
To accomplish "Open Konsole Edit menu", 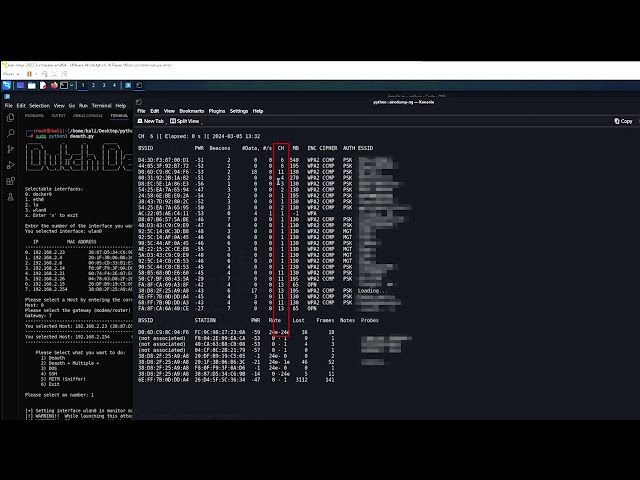I will pyautogui.click(x=155, y=111).
